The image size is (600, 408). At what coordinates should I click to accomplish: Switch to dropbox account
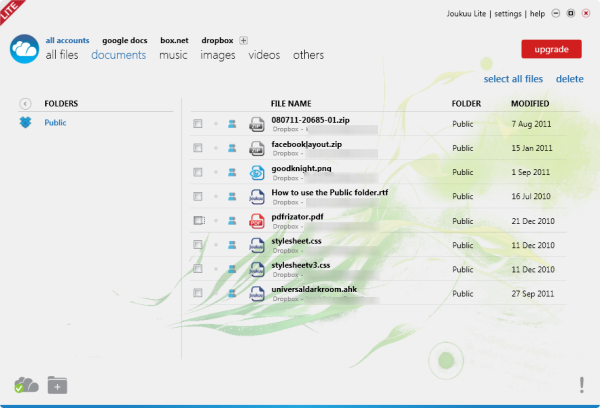tap(217, 40)
